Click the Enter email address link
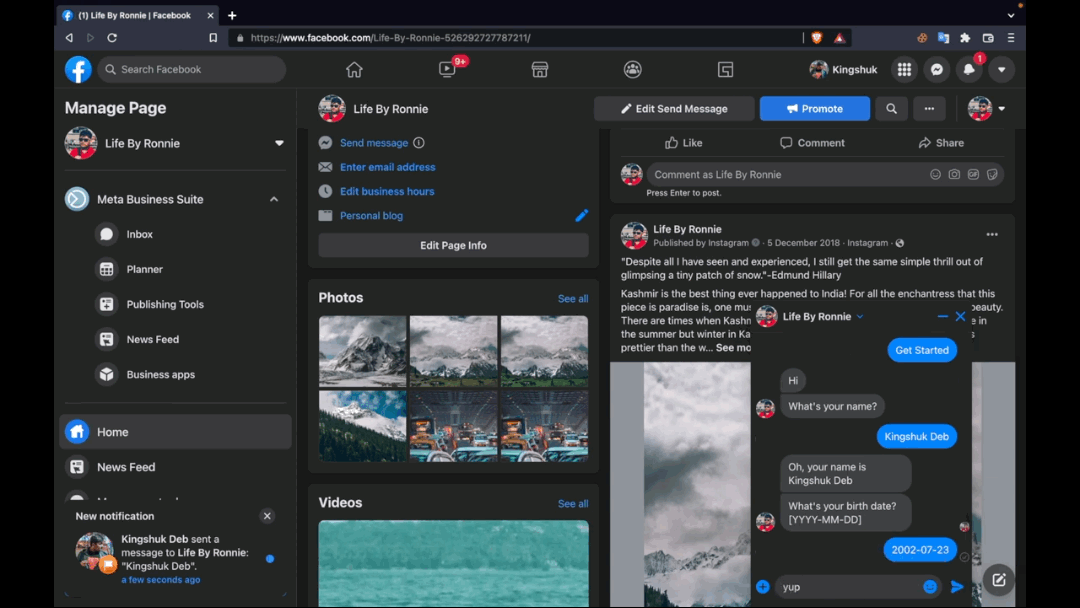This screenshot has height=608, width=1080. [387, 167]
